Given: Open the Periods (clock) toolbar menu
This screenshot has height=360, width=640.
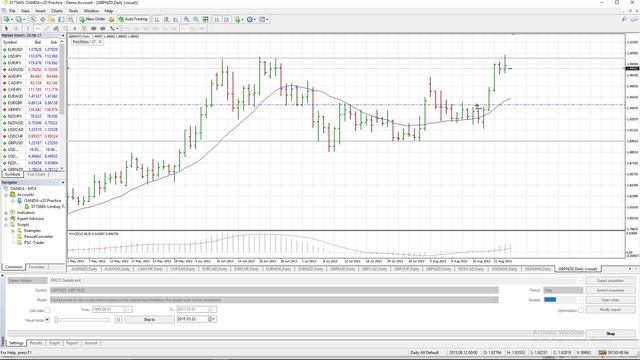Looking at the screenshot, I should pyautogui.click(x=251, y=19).
